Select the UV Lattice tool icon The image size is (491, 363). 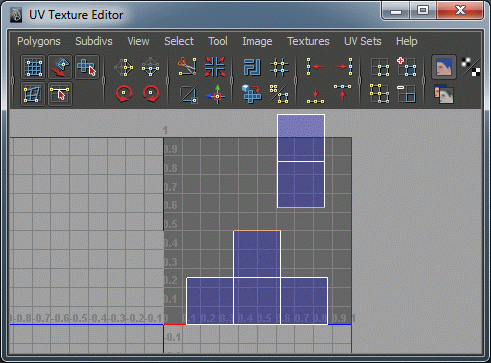pos(33,67)
